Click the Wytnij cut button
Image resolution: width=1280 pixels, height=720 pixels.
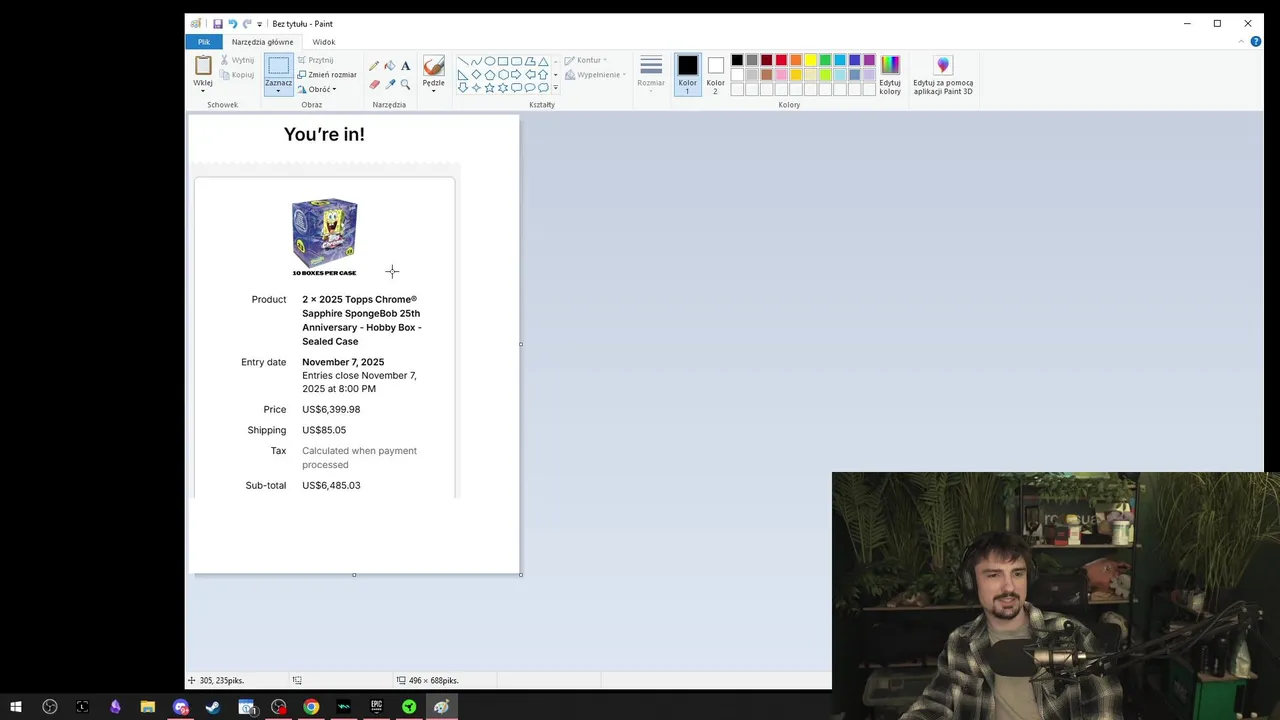click(237, 60)
